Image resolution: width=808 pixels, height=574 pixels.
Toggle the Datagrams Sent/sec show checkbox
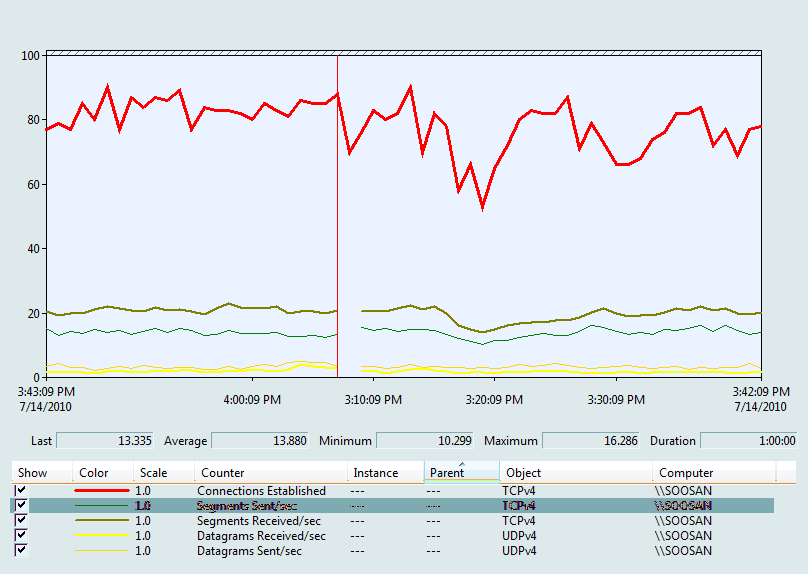pos(21,551)
